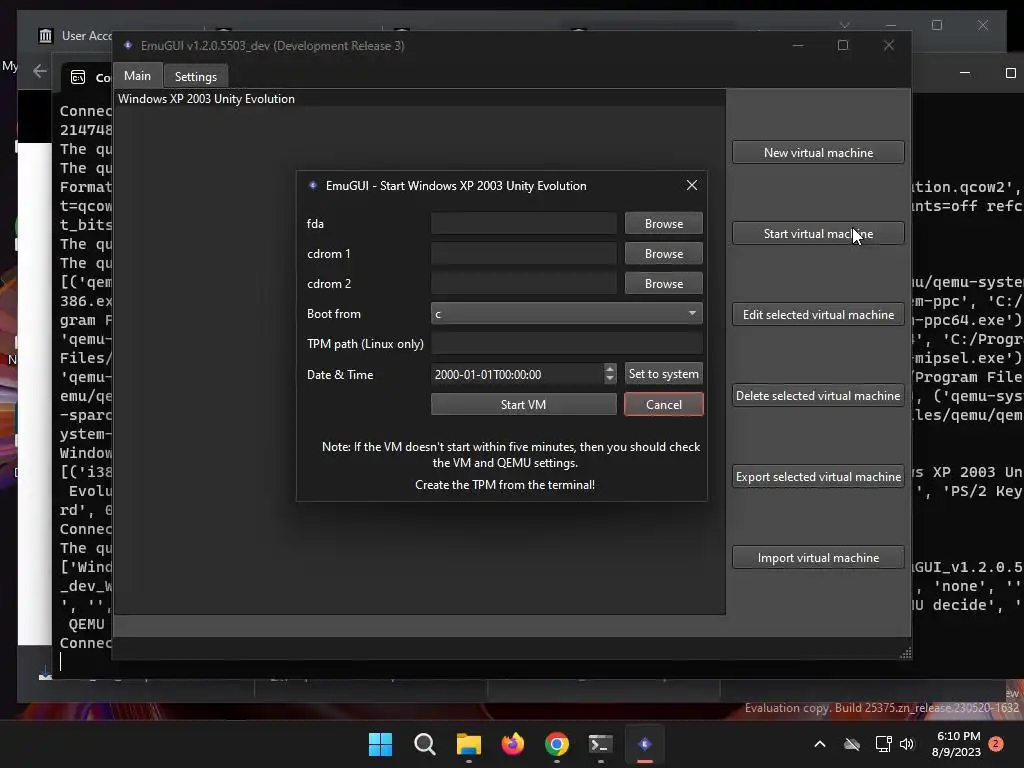Close the EmuGUI main window

coord(888,45)
